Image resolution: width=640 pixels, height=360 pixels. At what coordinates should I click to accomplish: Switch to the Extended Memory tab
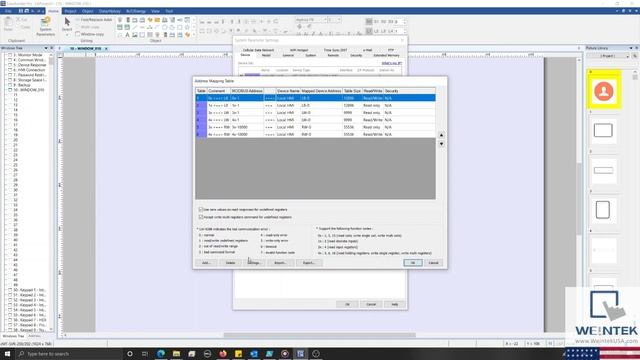[x=386, y=55]
